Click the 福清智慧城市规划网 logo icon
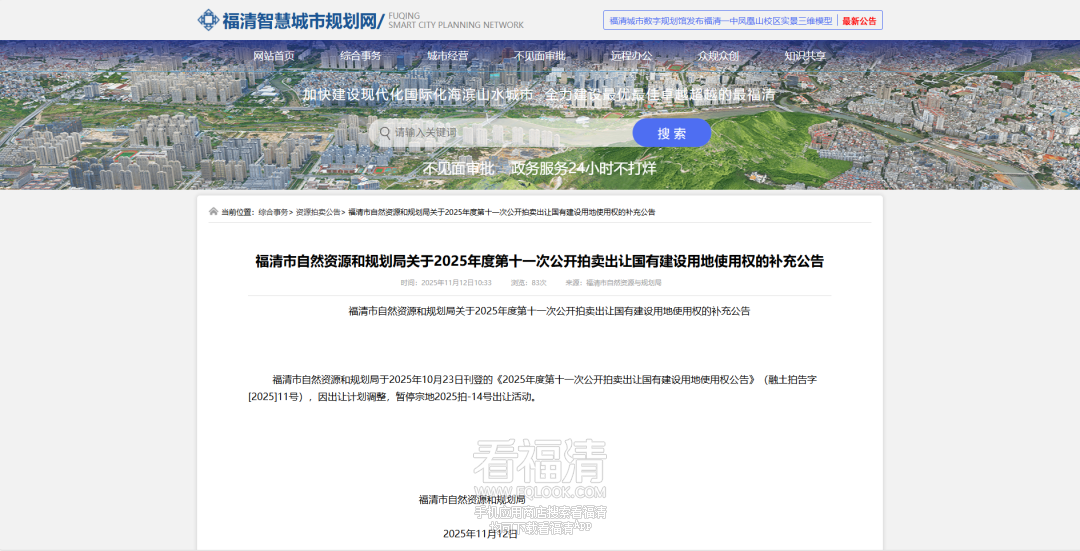The width and height of the screenshot is (1080, 551). tap(208, 20)
